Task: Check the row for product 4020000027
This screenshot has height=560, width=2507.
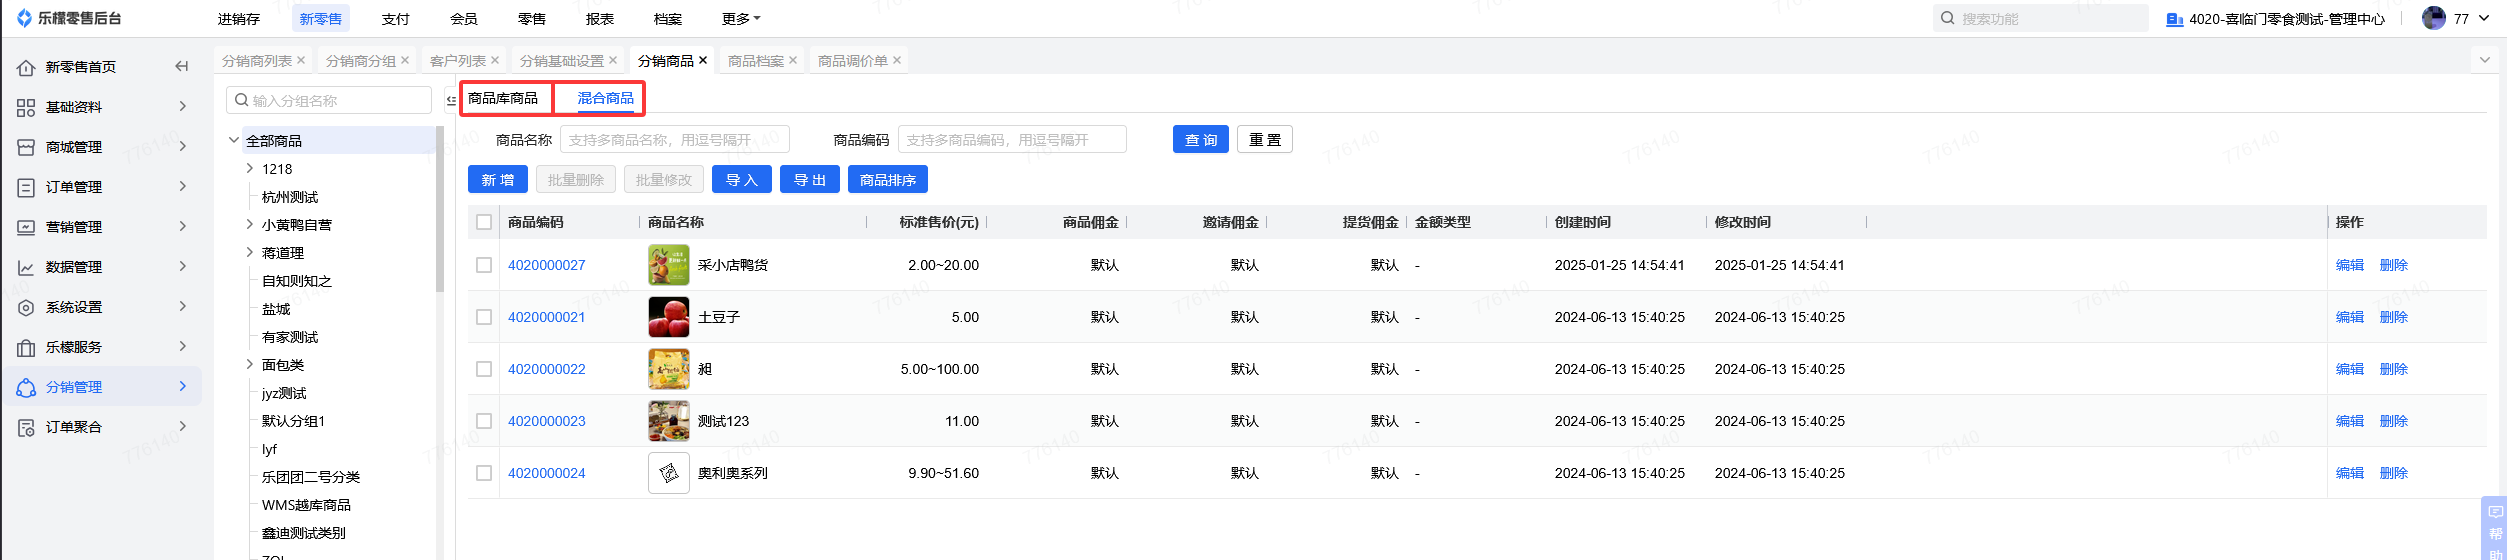Action: point(484,265)
